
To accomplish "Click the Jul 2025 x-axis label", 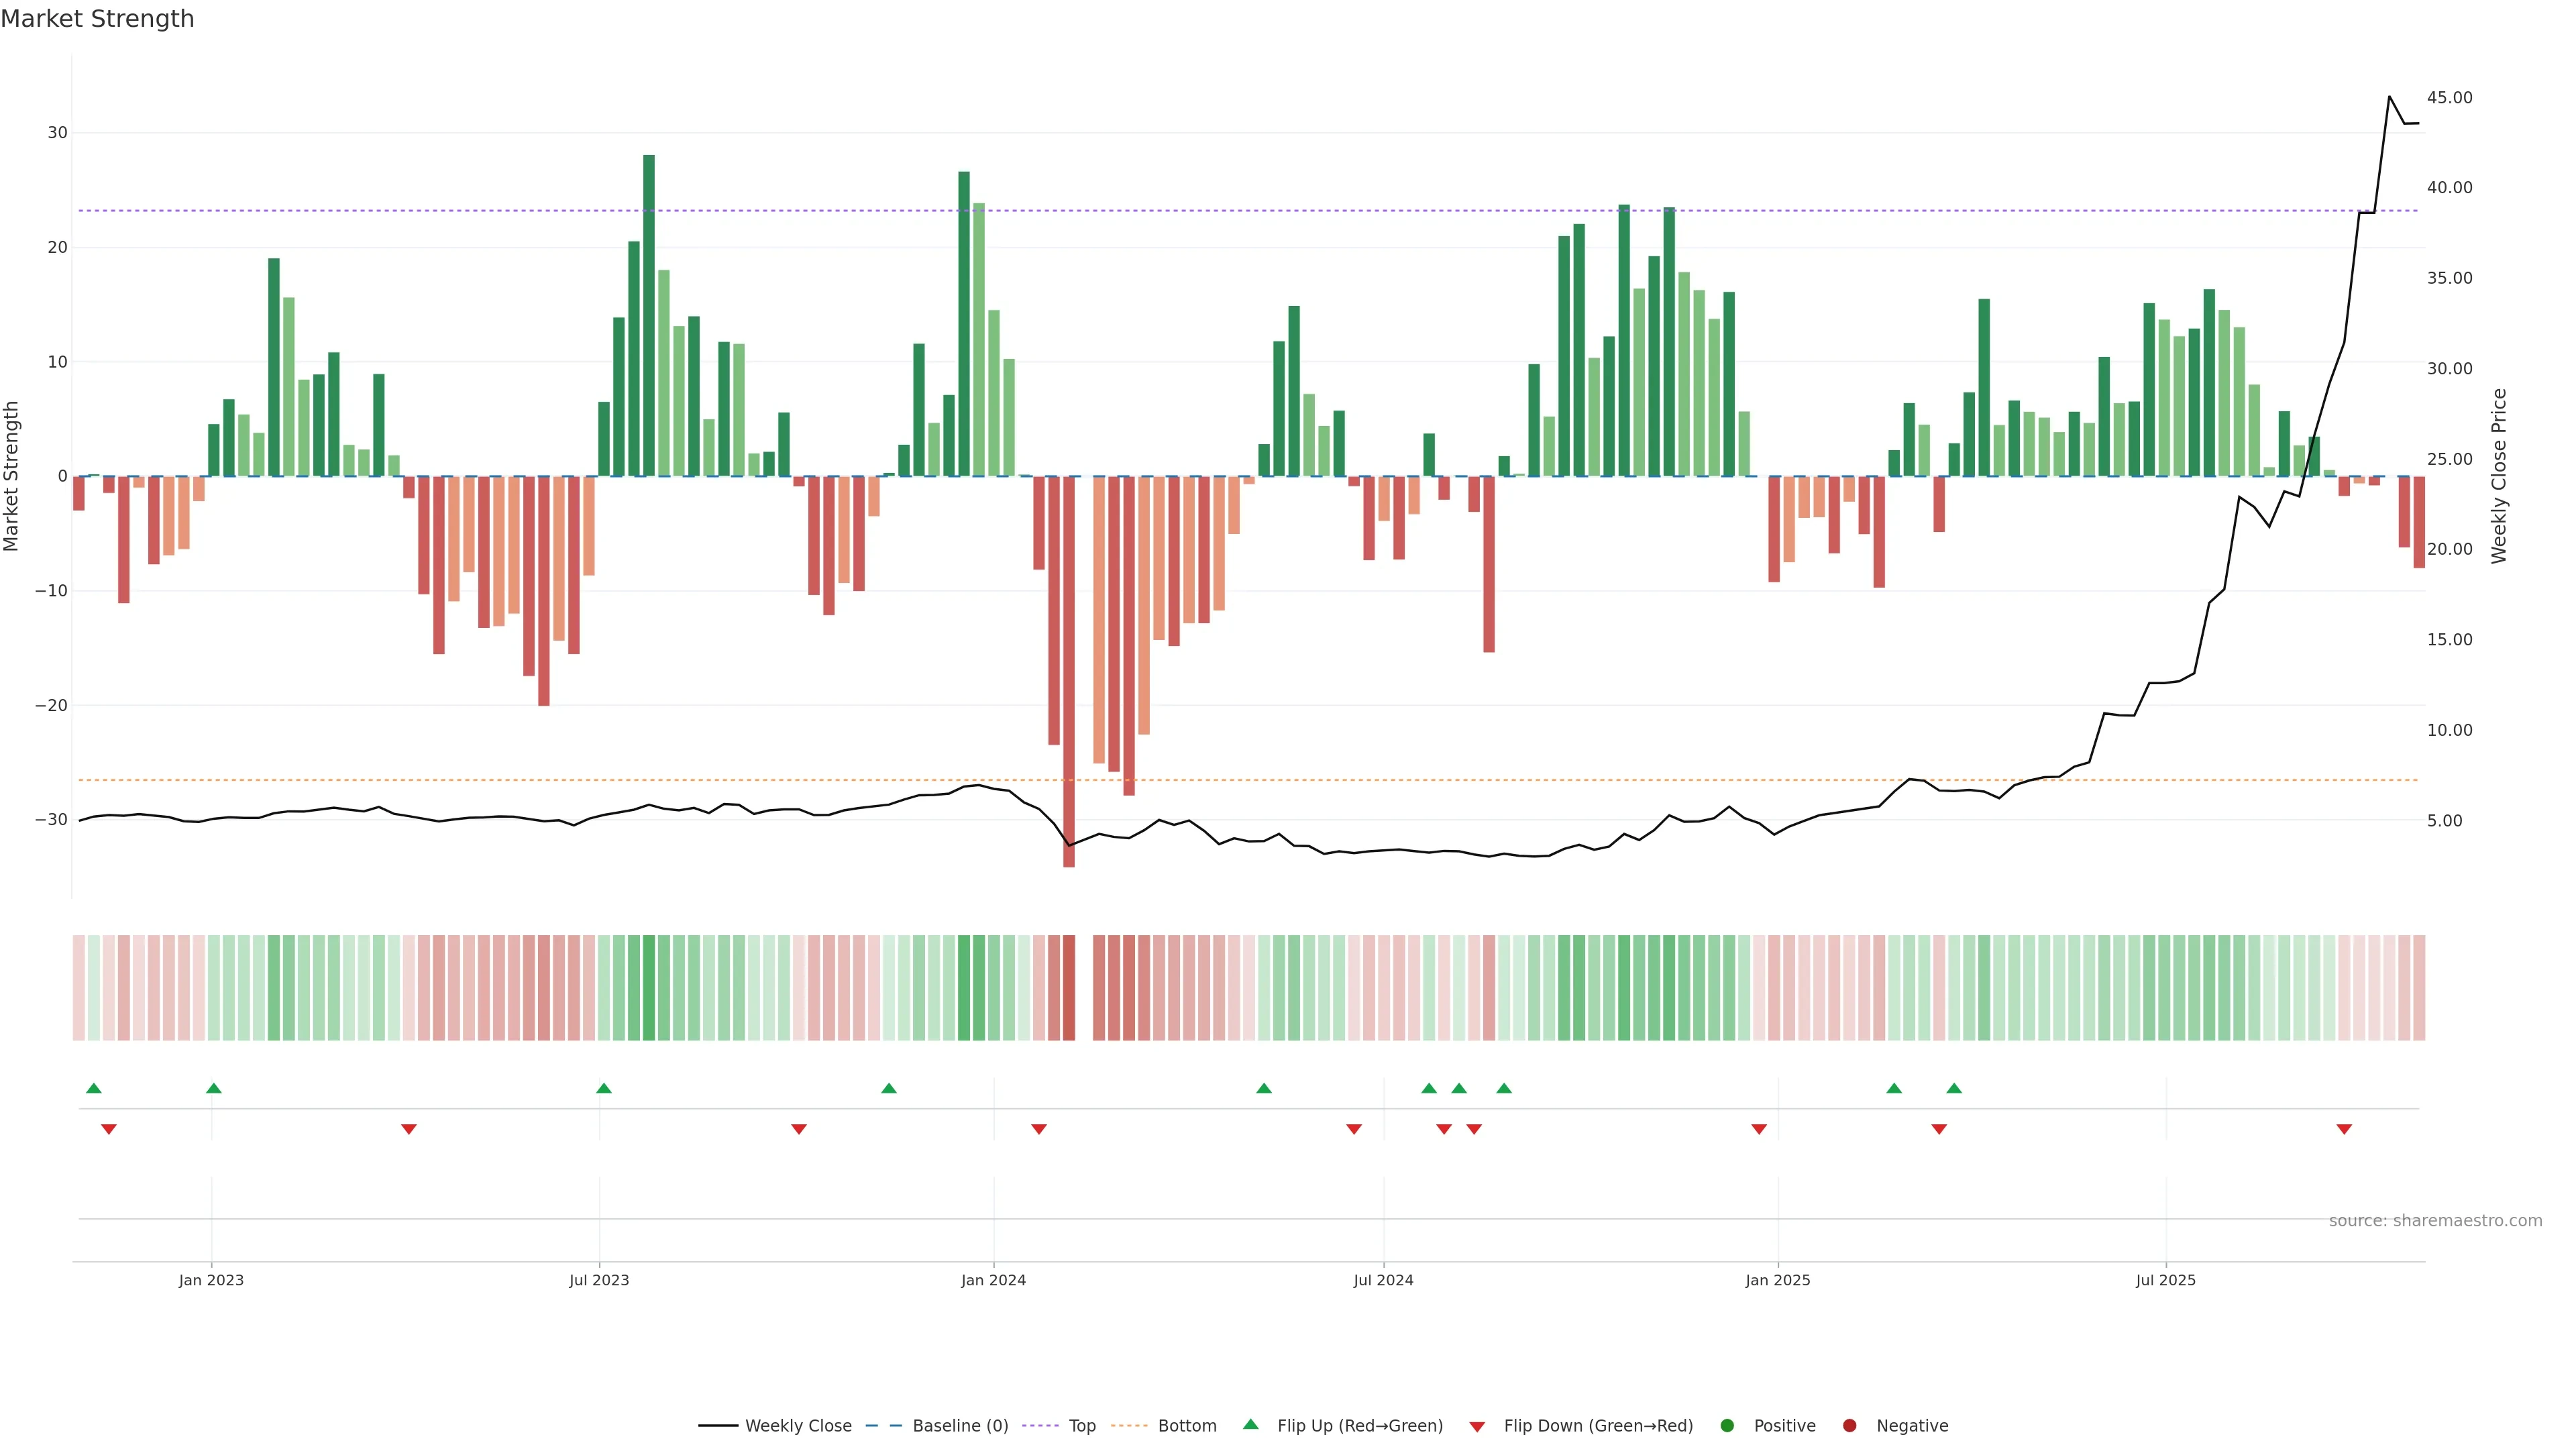I will point(2165,1280).
